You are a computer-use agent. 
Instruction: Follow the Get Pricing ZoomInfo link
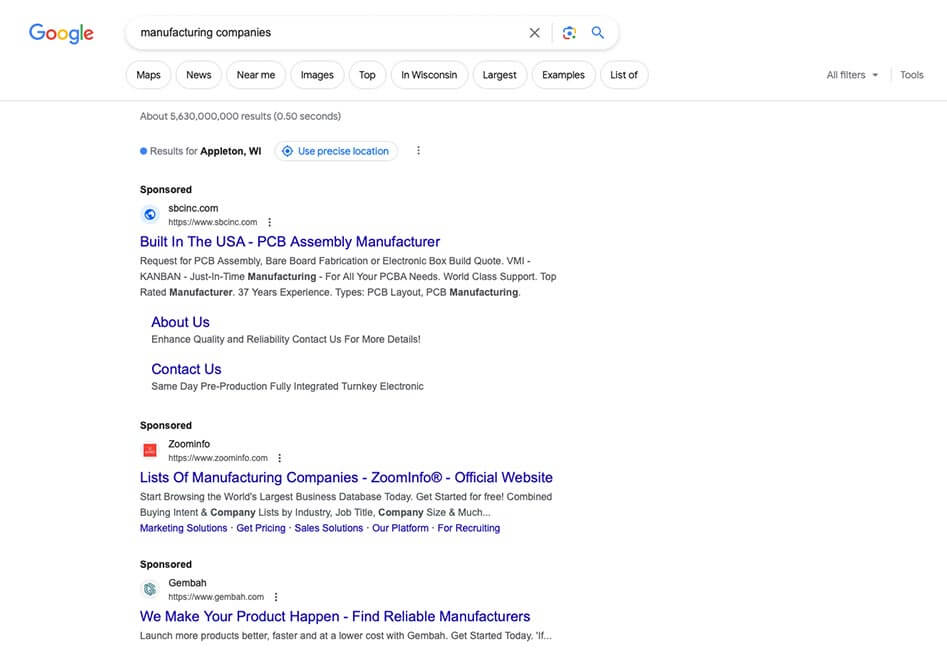(x=261, y=528)
